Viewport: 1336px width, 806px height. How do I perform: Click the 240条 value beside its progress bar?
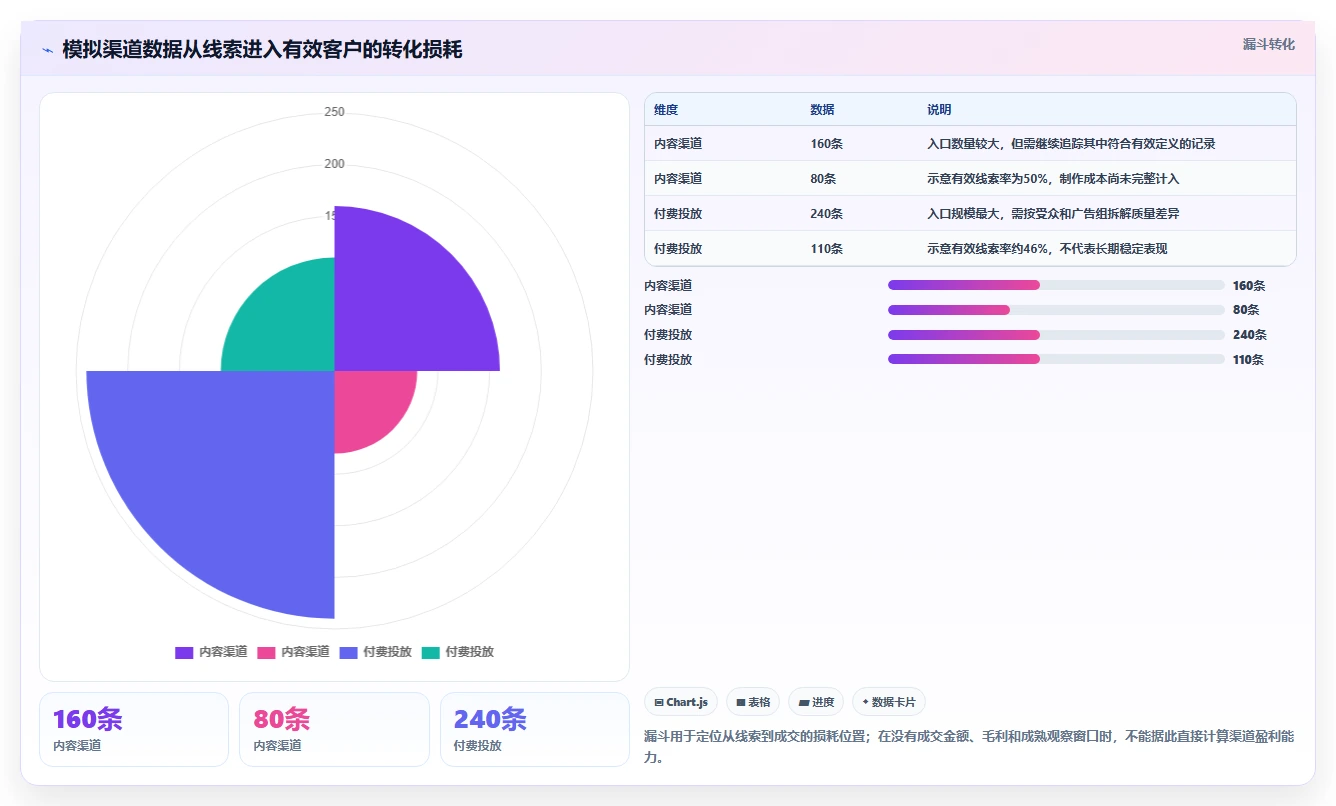[x=1249, y=335]
